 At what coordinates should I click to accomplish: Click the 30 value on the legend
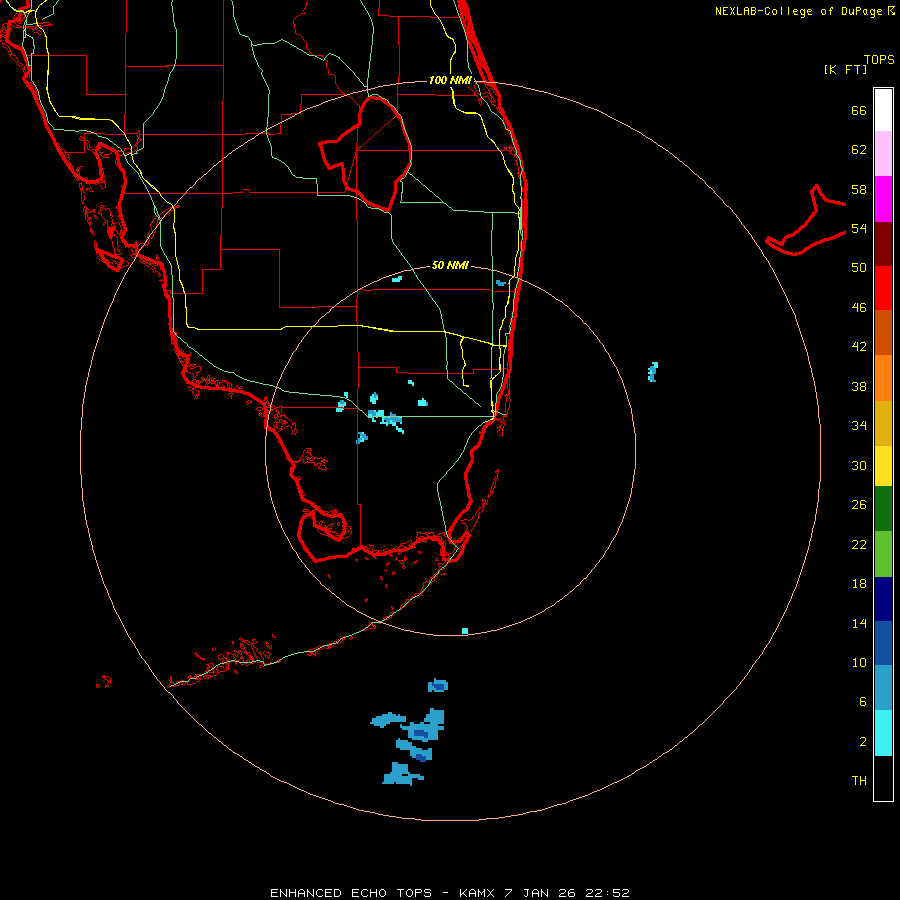point(859,465)
